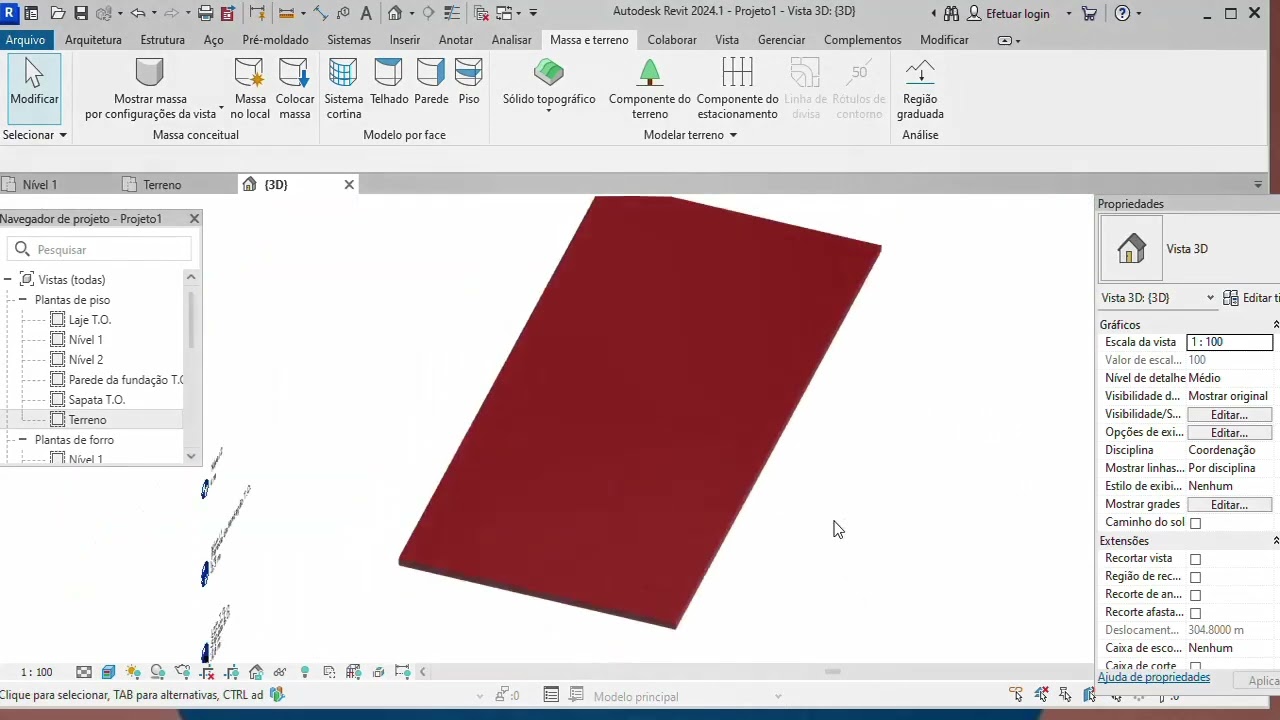The width and height of the screenshot is (1280, 720).
Task: Open the Help question mark icon
Action: point(1122,13)
